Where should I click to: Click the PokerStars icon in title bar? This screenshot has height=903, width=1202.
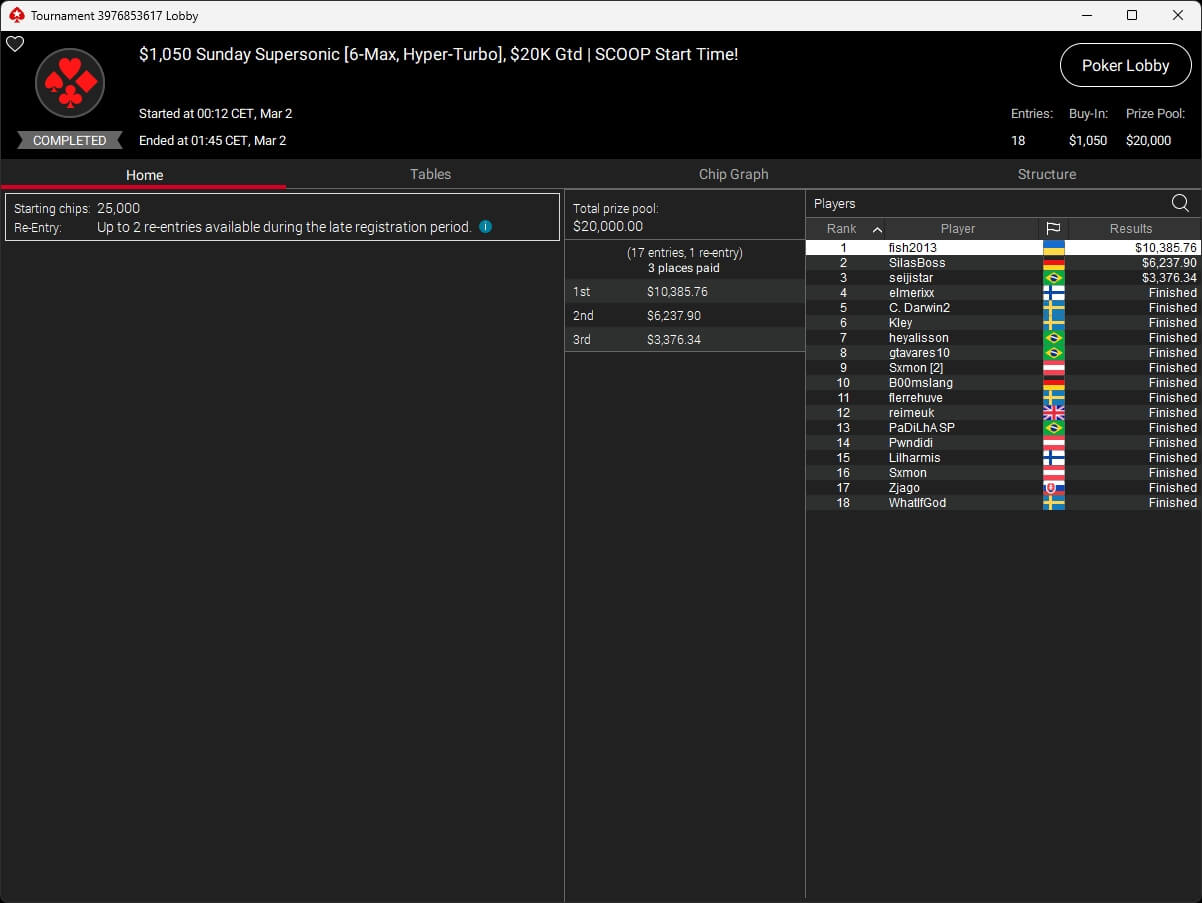16,15
